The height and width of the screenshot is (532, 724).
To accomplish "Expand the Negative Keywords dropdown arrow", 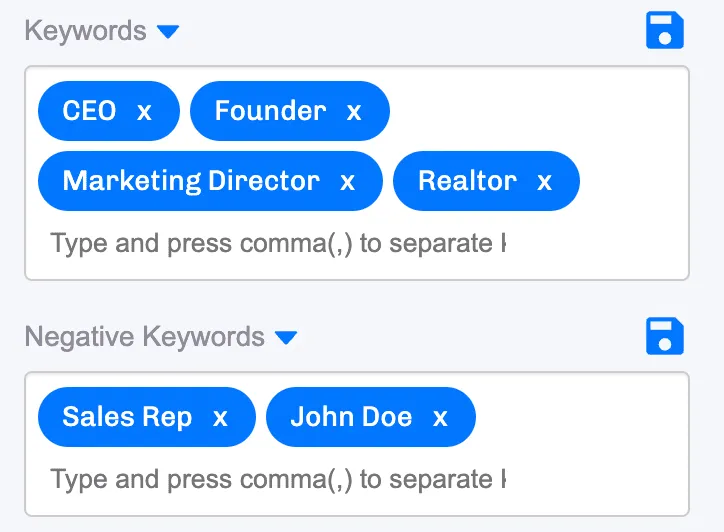I will coord(286,338).
